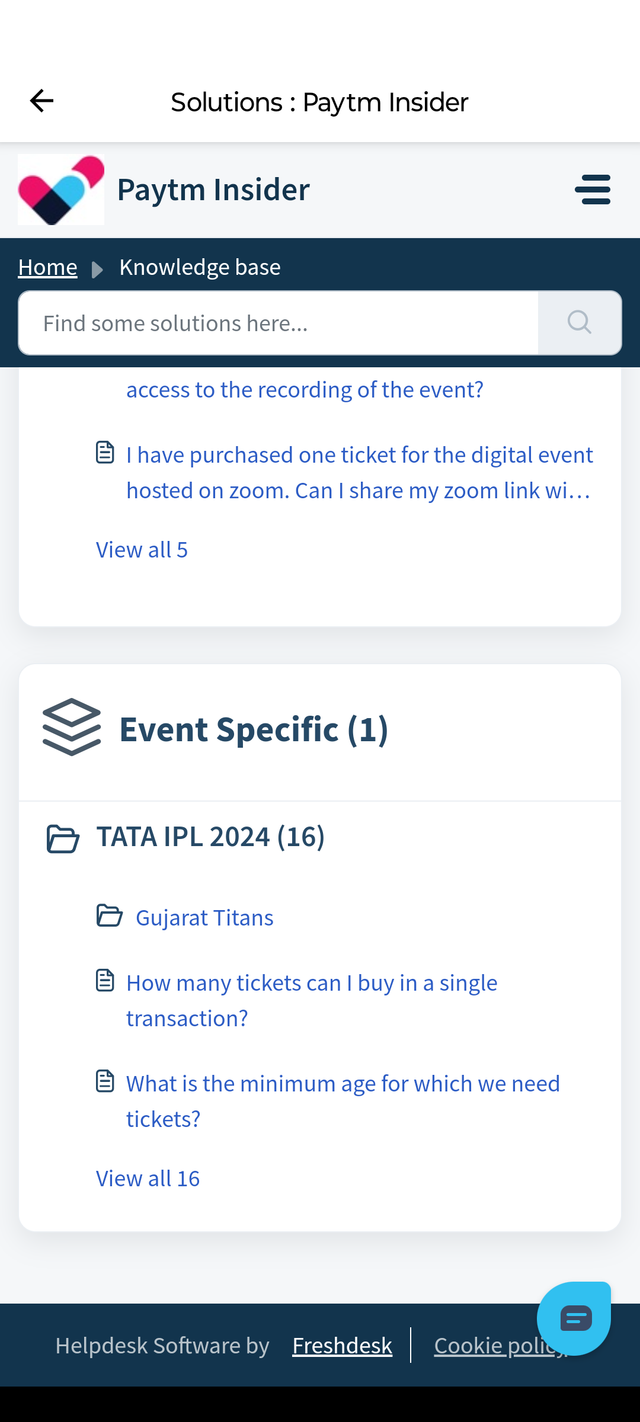
Task: Click the Event Specific stack icon
Action: click(72, 727)
